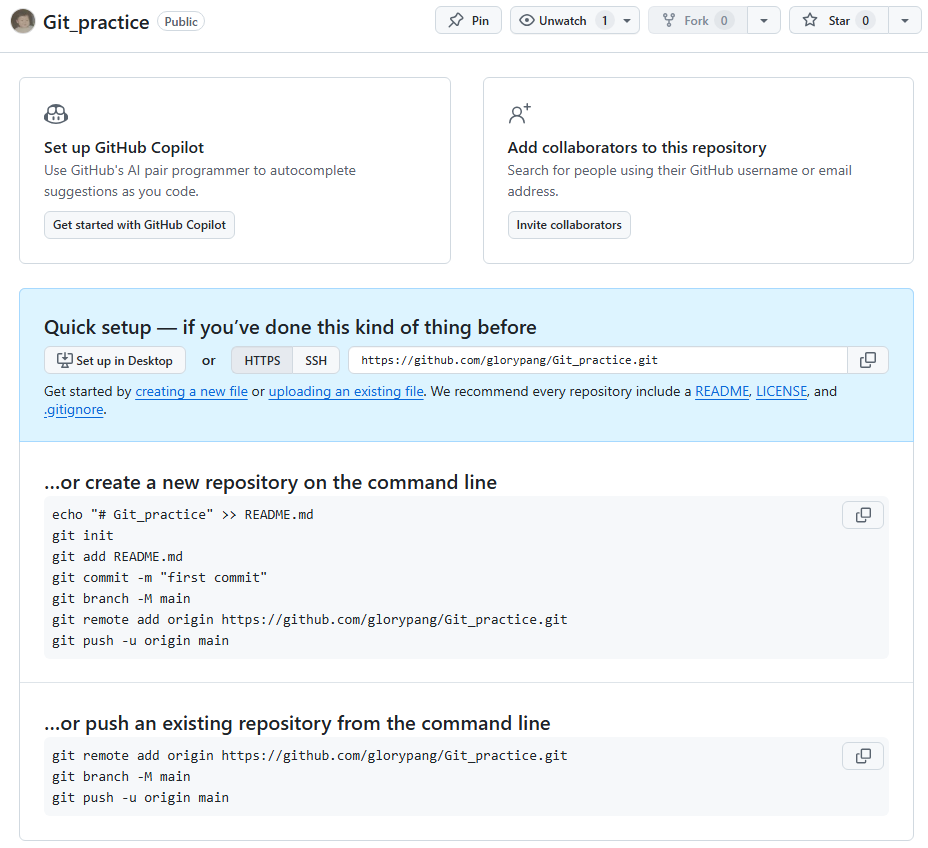928x848 pixels.
Task: Click the repository URL field
Action: coord(598,360)
